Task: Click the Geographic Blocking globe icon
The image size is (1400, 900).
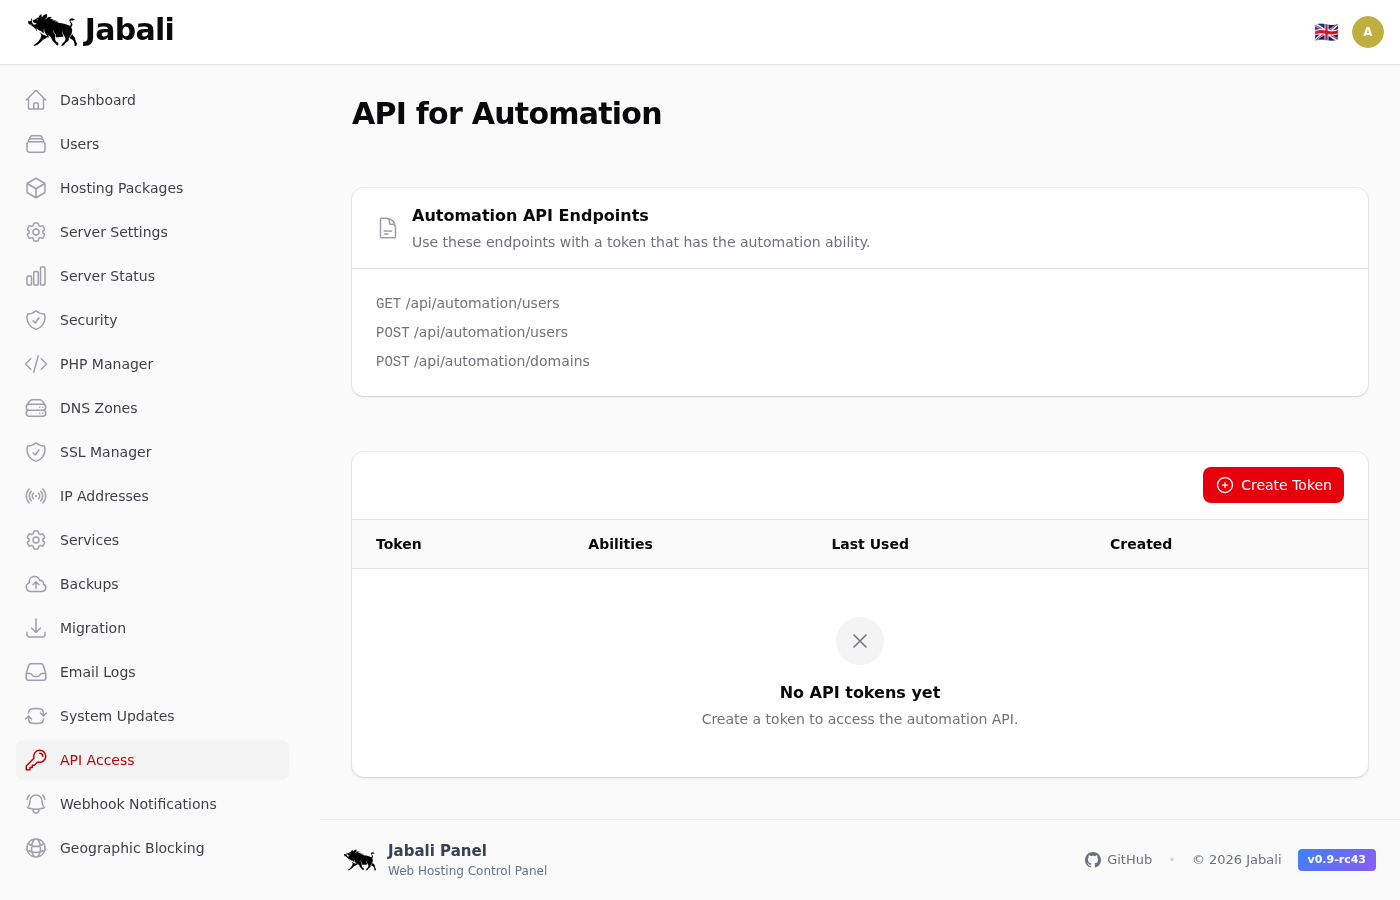Action: [x=36, y=848]
